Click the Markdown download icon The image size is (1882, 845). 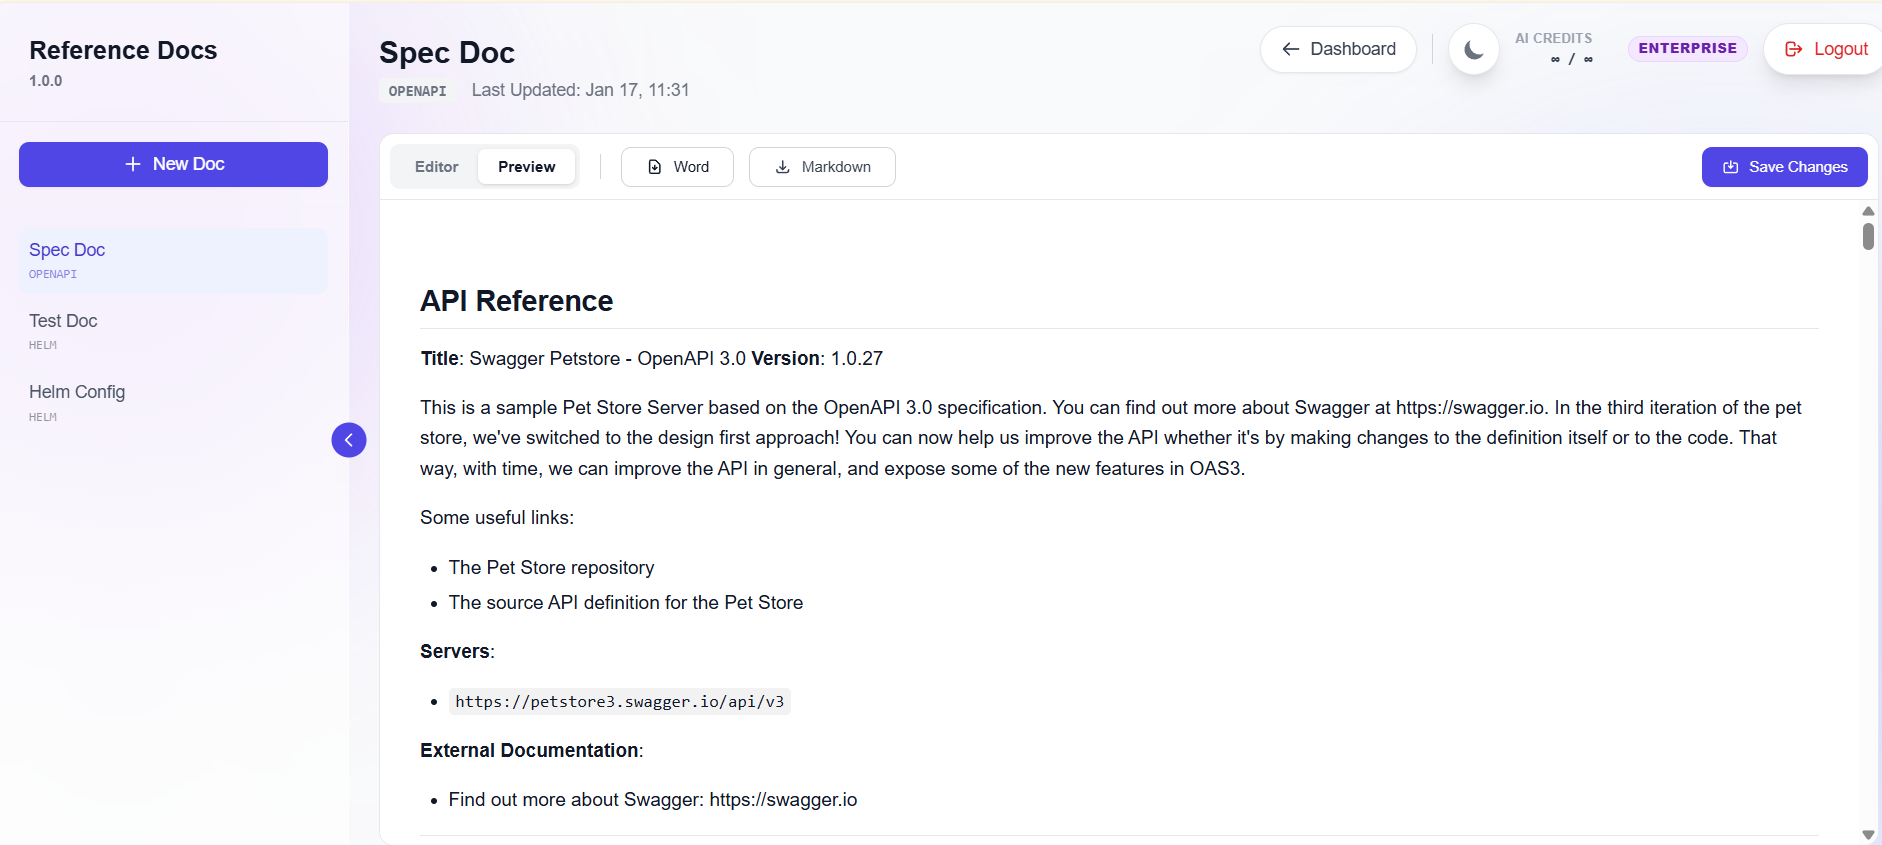783,167
